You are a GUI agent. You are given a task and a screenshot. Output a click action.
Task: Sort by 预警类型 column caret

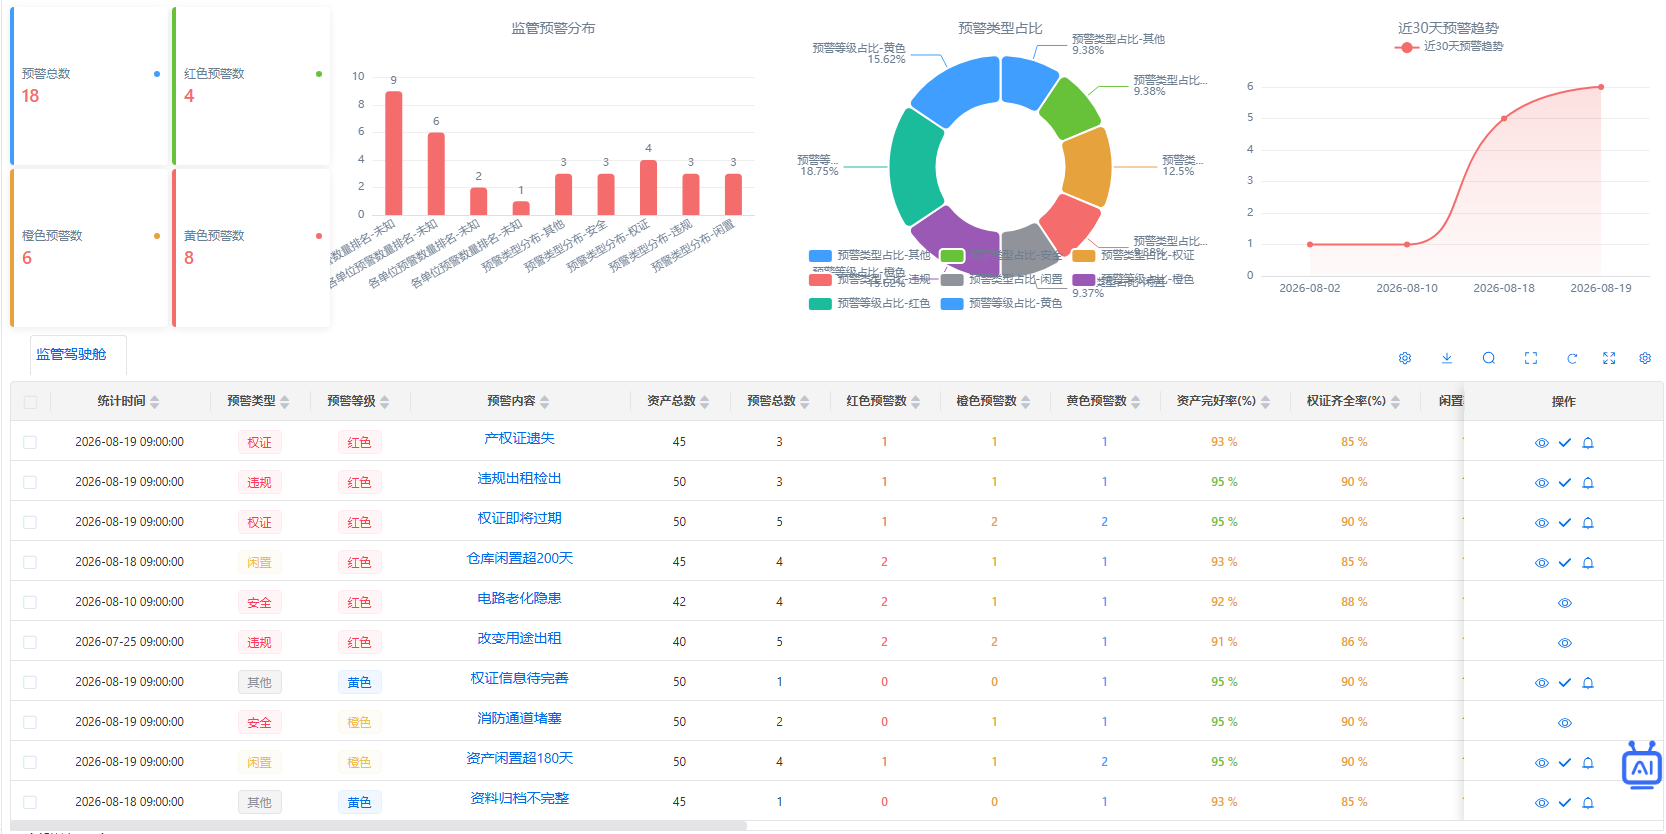pos(285,402)
